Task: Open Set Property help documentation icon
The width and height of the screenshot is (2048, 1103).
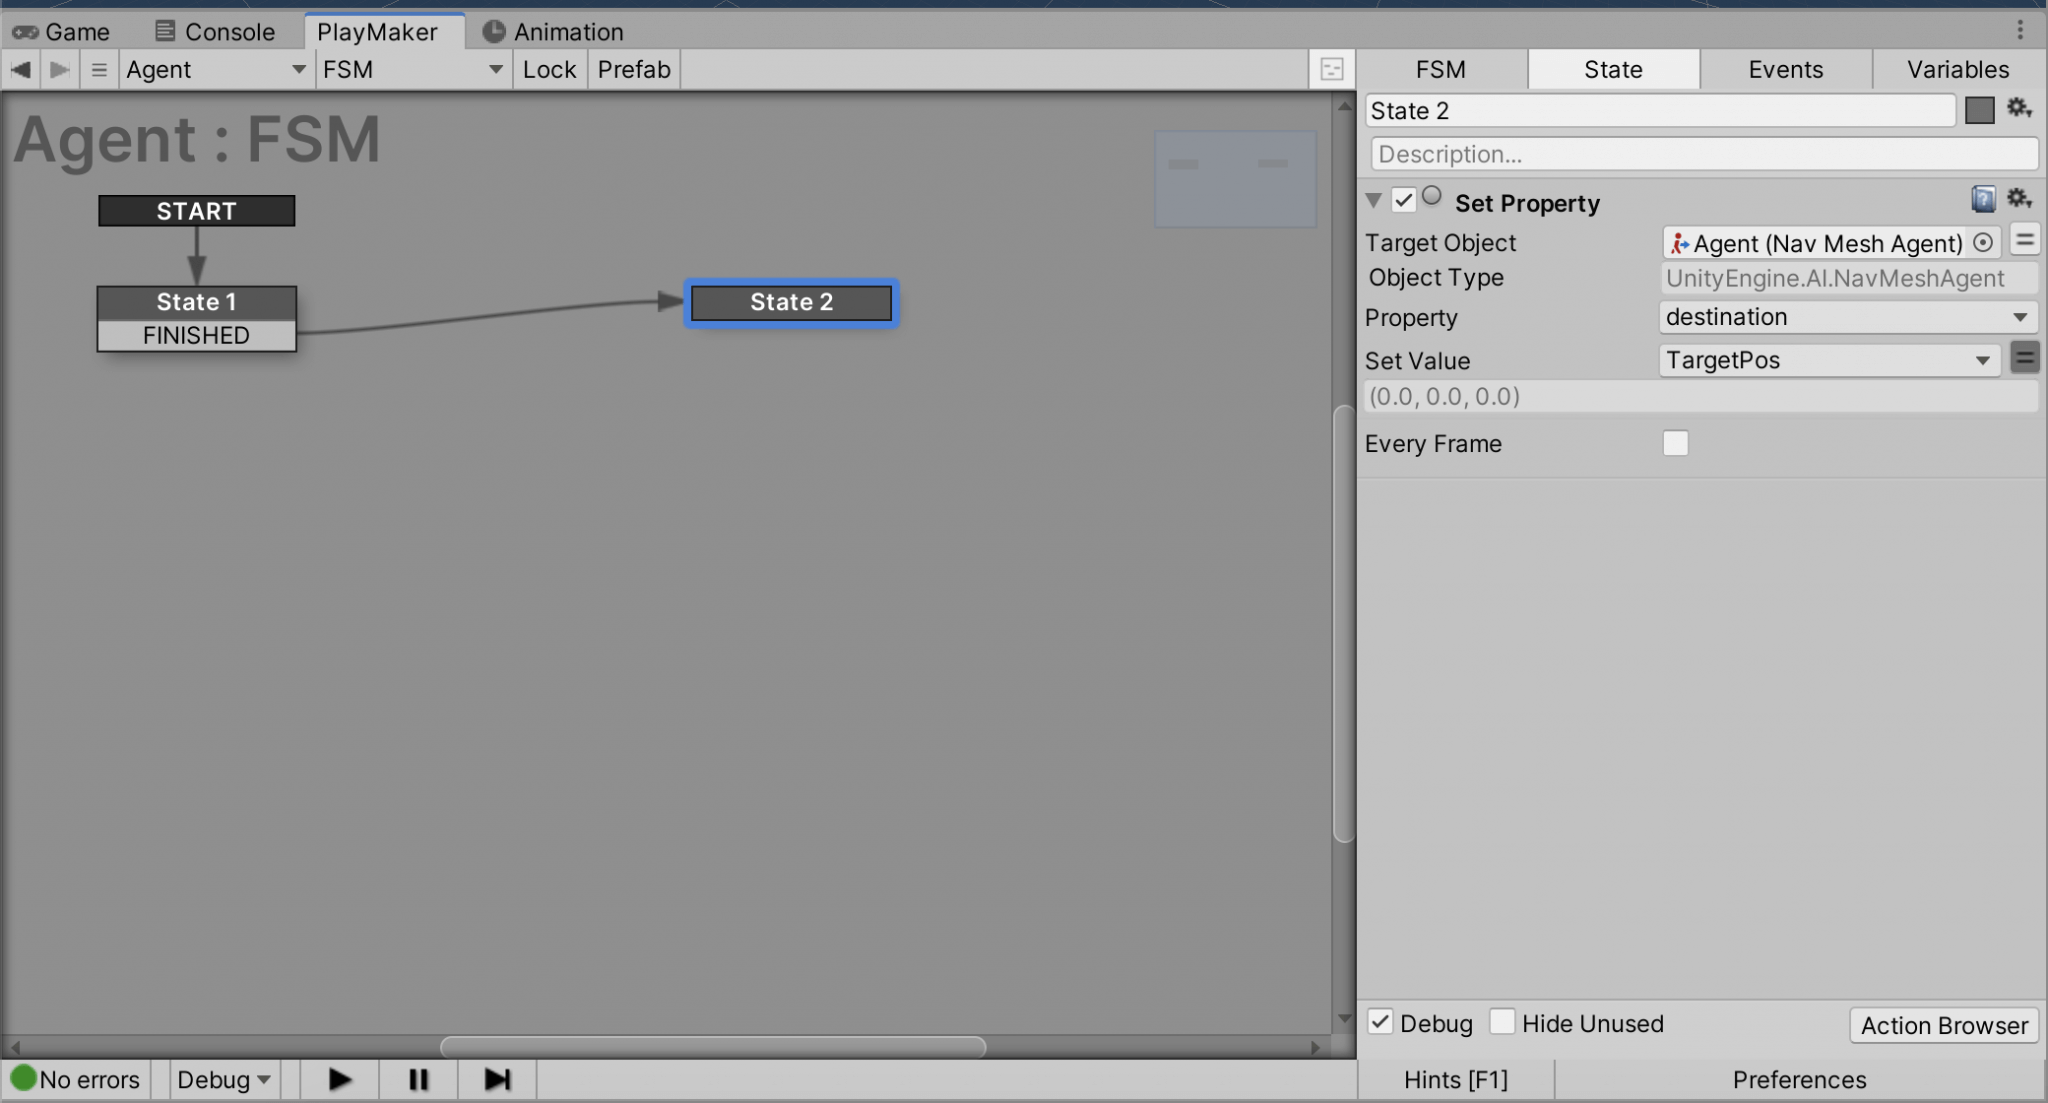Action: [1983, 200]
